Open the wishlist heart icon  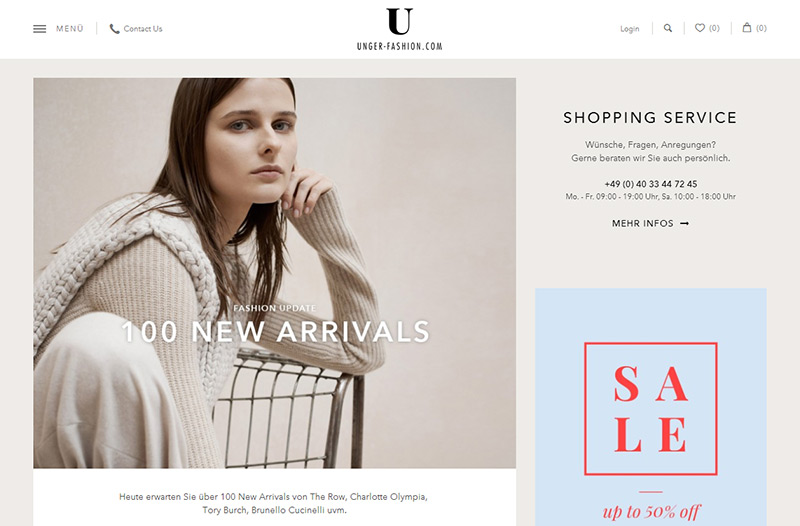point(700,28)
